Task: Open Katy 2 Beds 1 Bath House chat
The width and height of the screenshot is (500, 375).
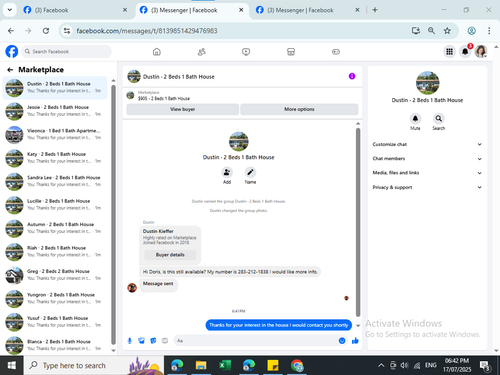Action: [55, 158]
